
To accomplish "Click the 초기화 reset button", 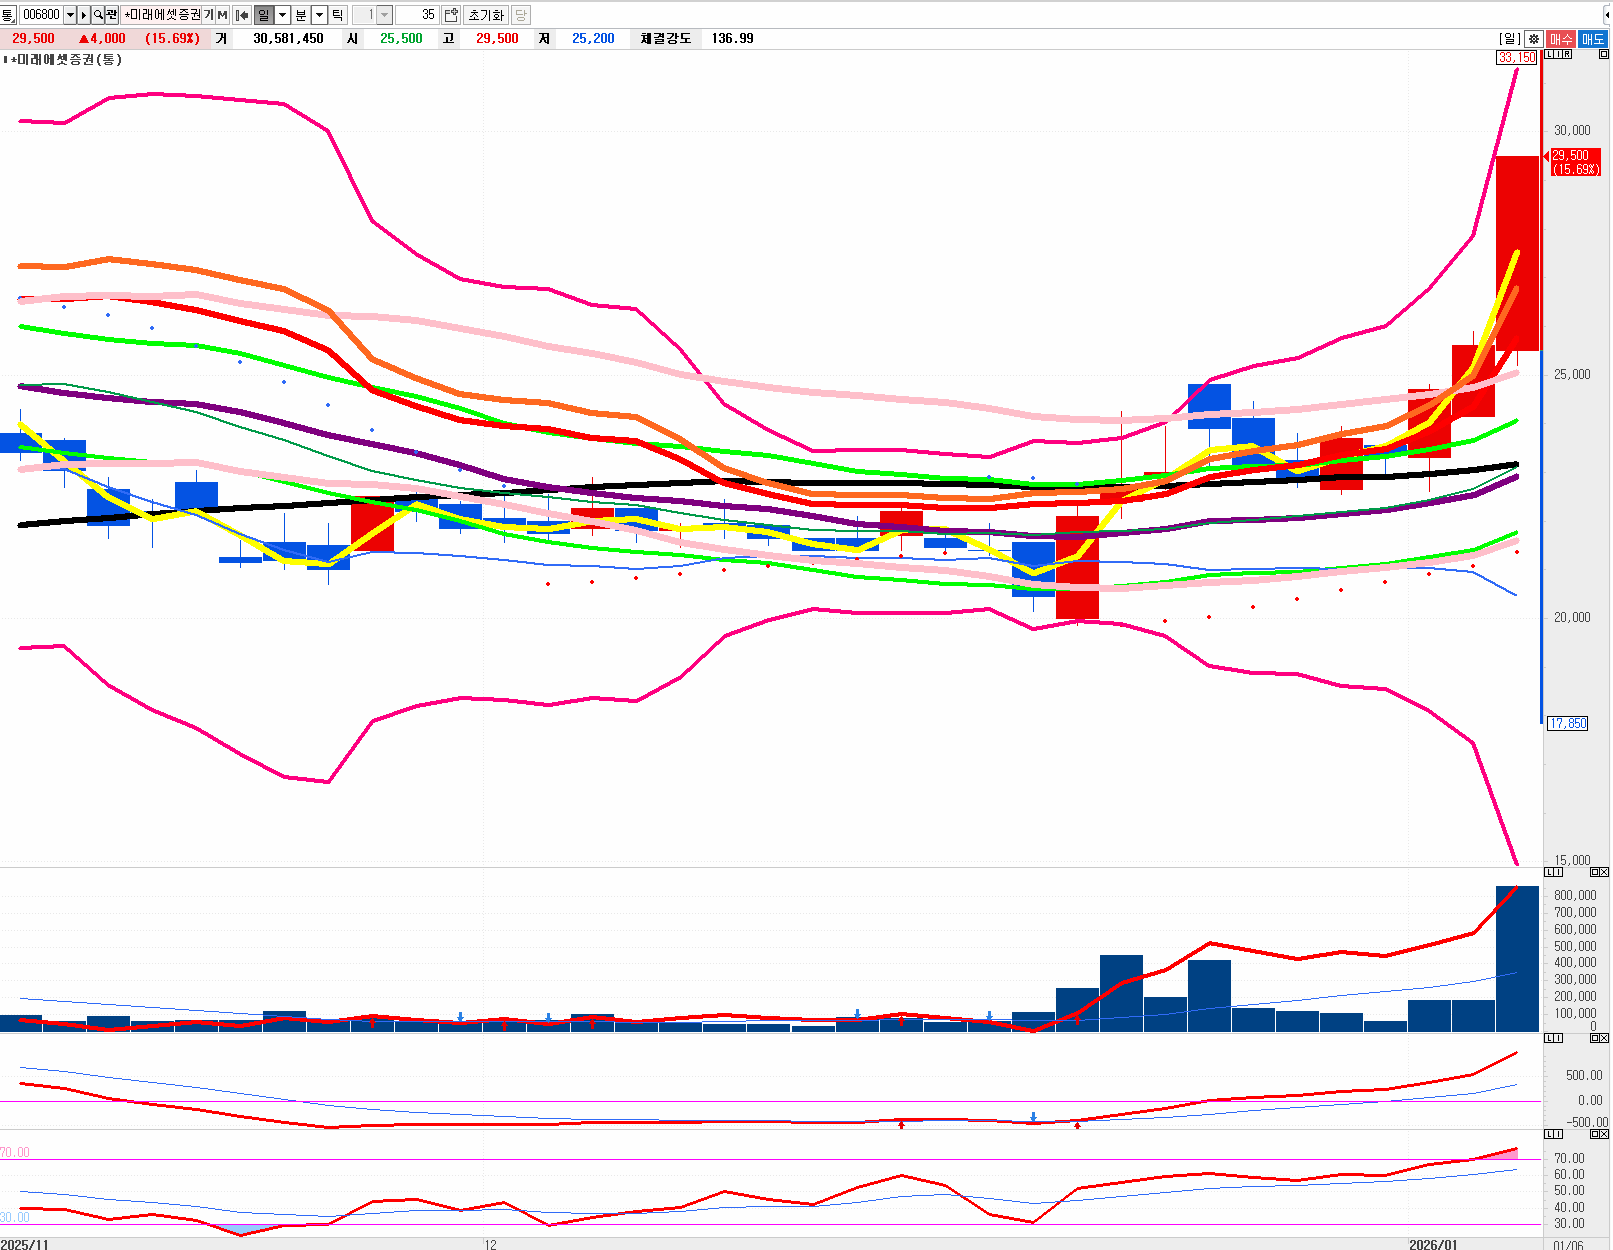I will pos(486,15).
